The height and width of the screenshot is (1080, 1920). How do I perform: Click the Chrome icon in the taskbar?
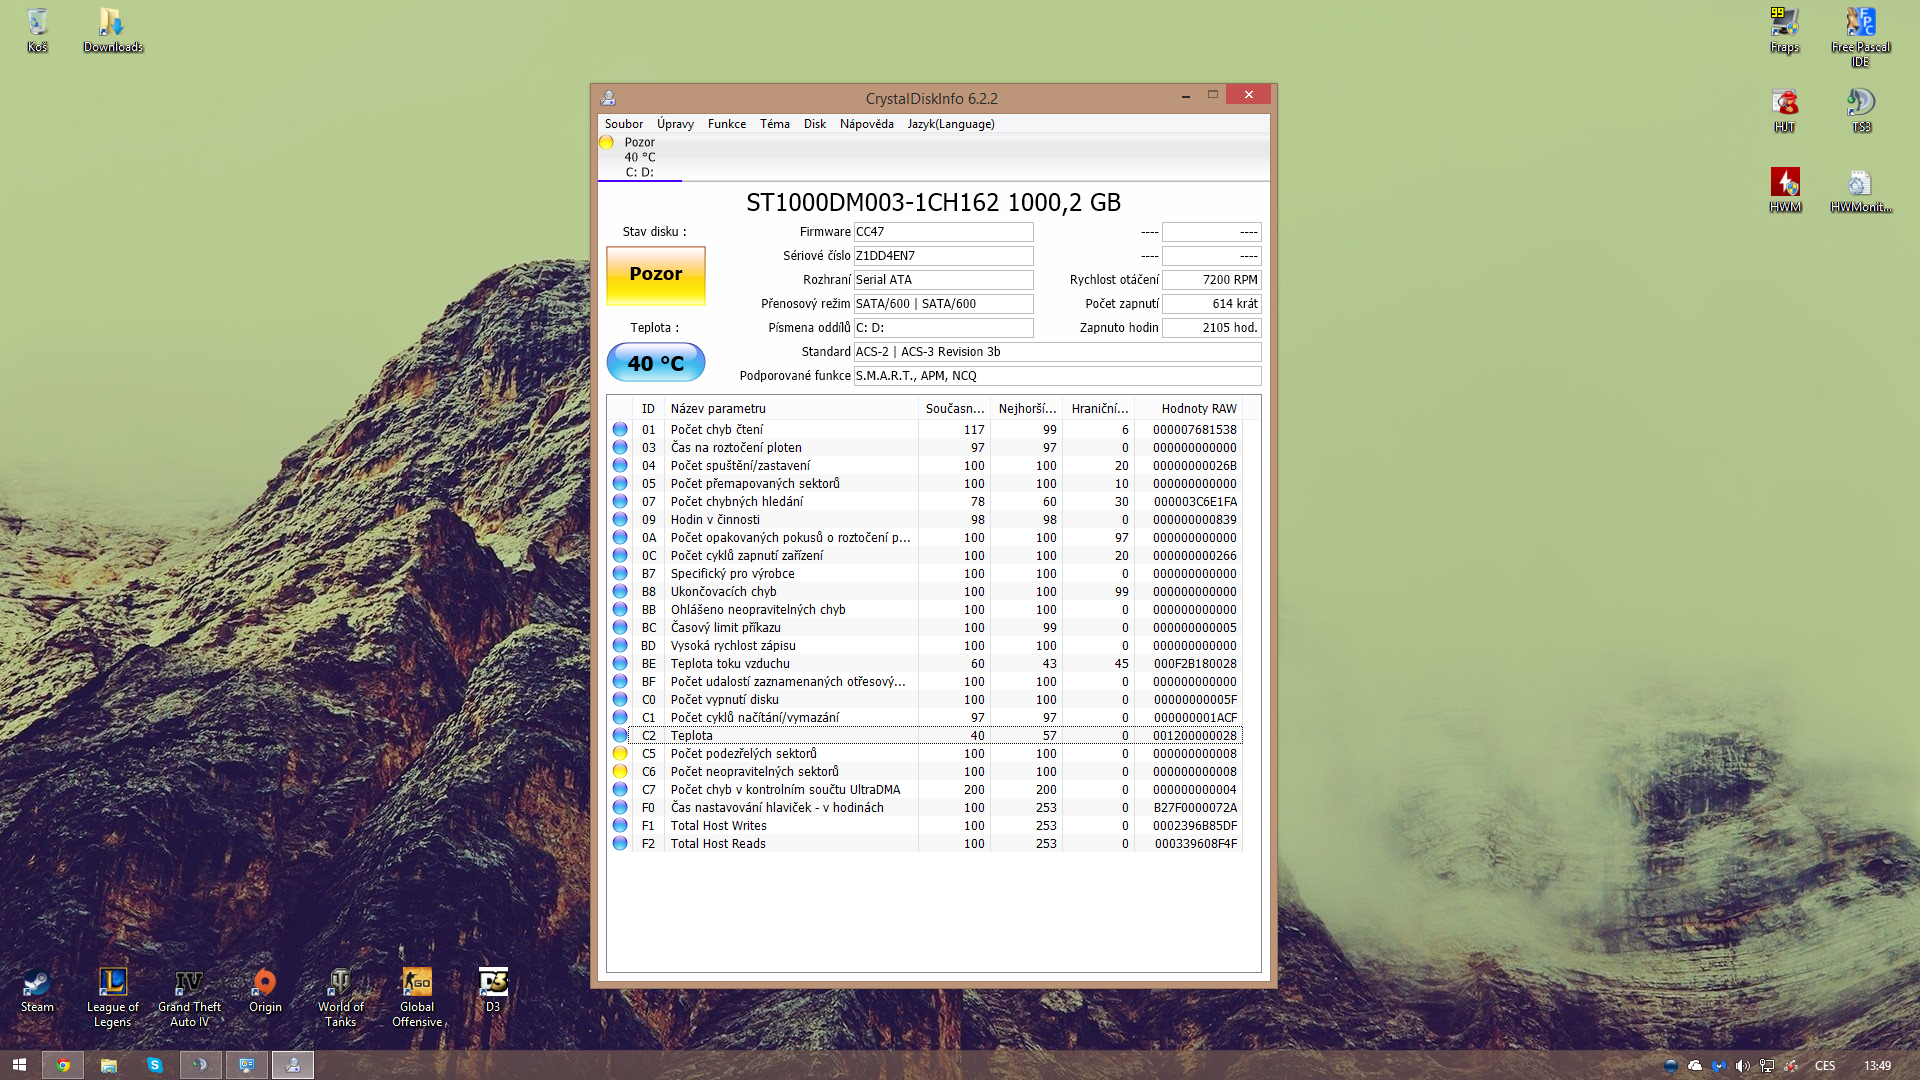63,1065
